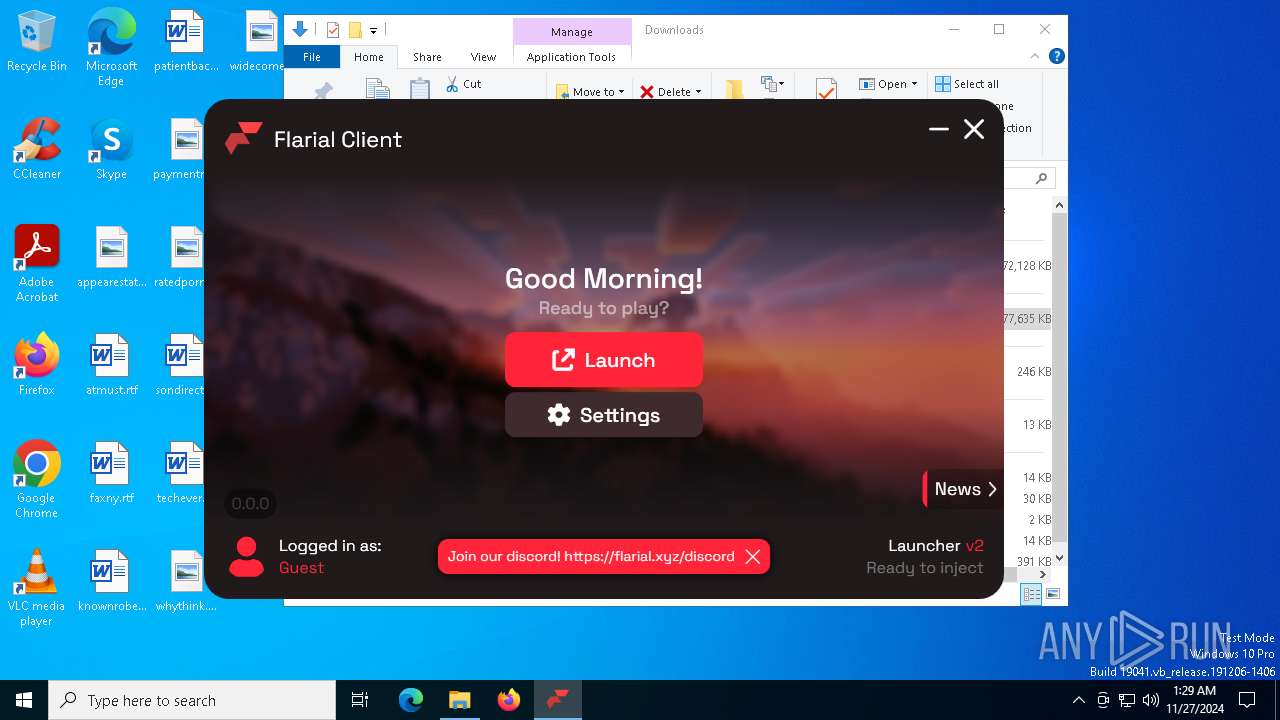Click the Flarial logo icon

[243, 139]
